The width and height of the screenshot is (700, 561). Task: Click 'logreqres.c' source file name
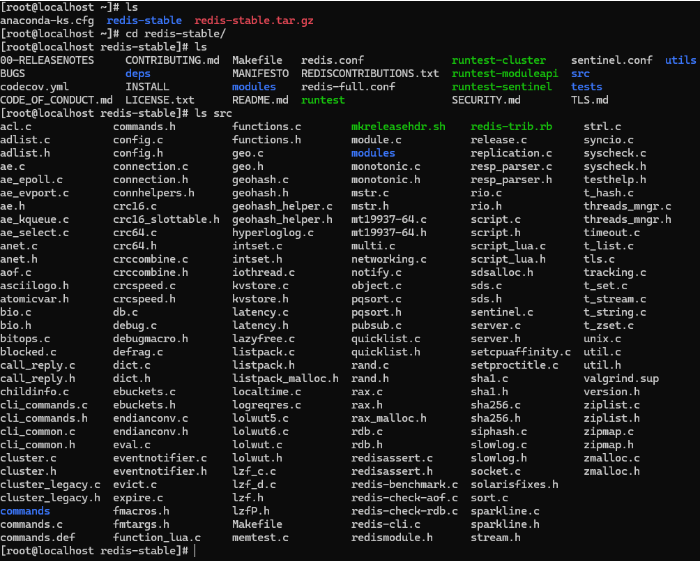pos(267,405)
